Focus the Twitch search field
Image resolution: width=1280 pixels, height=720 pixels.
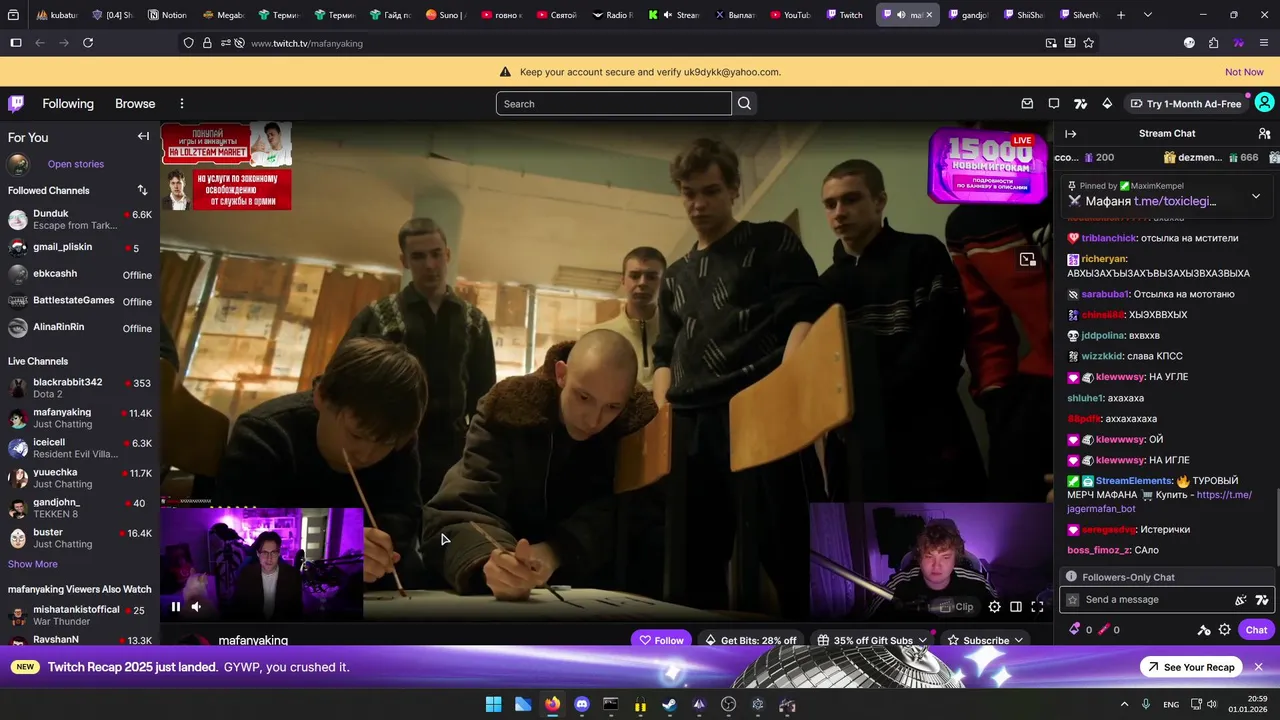point(614,104)
